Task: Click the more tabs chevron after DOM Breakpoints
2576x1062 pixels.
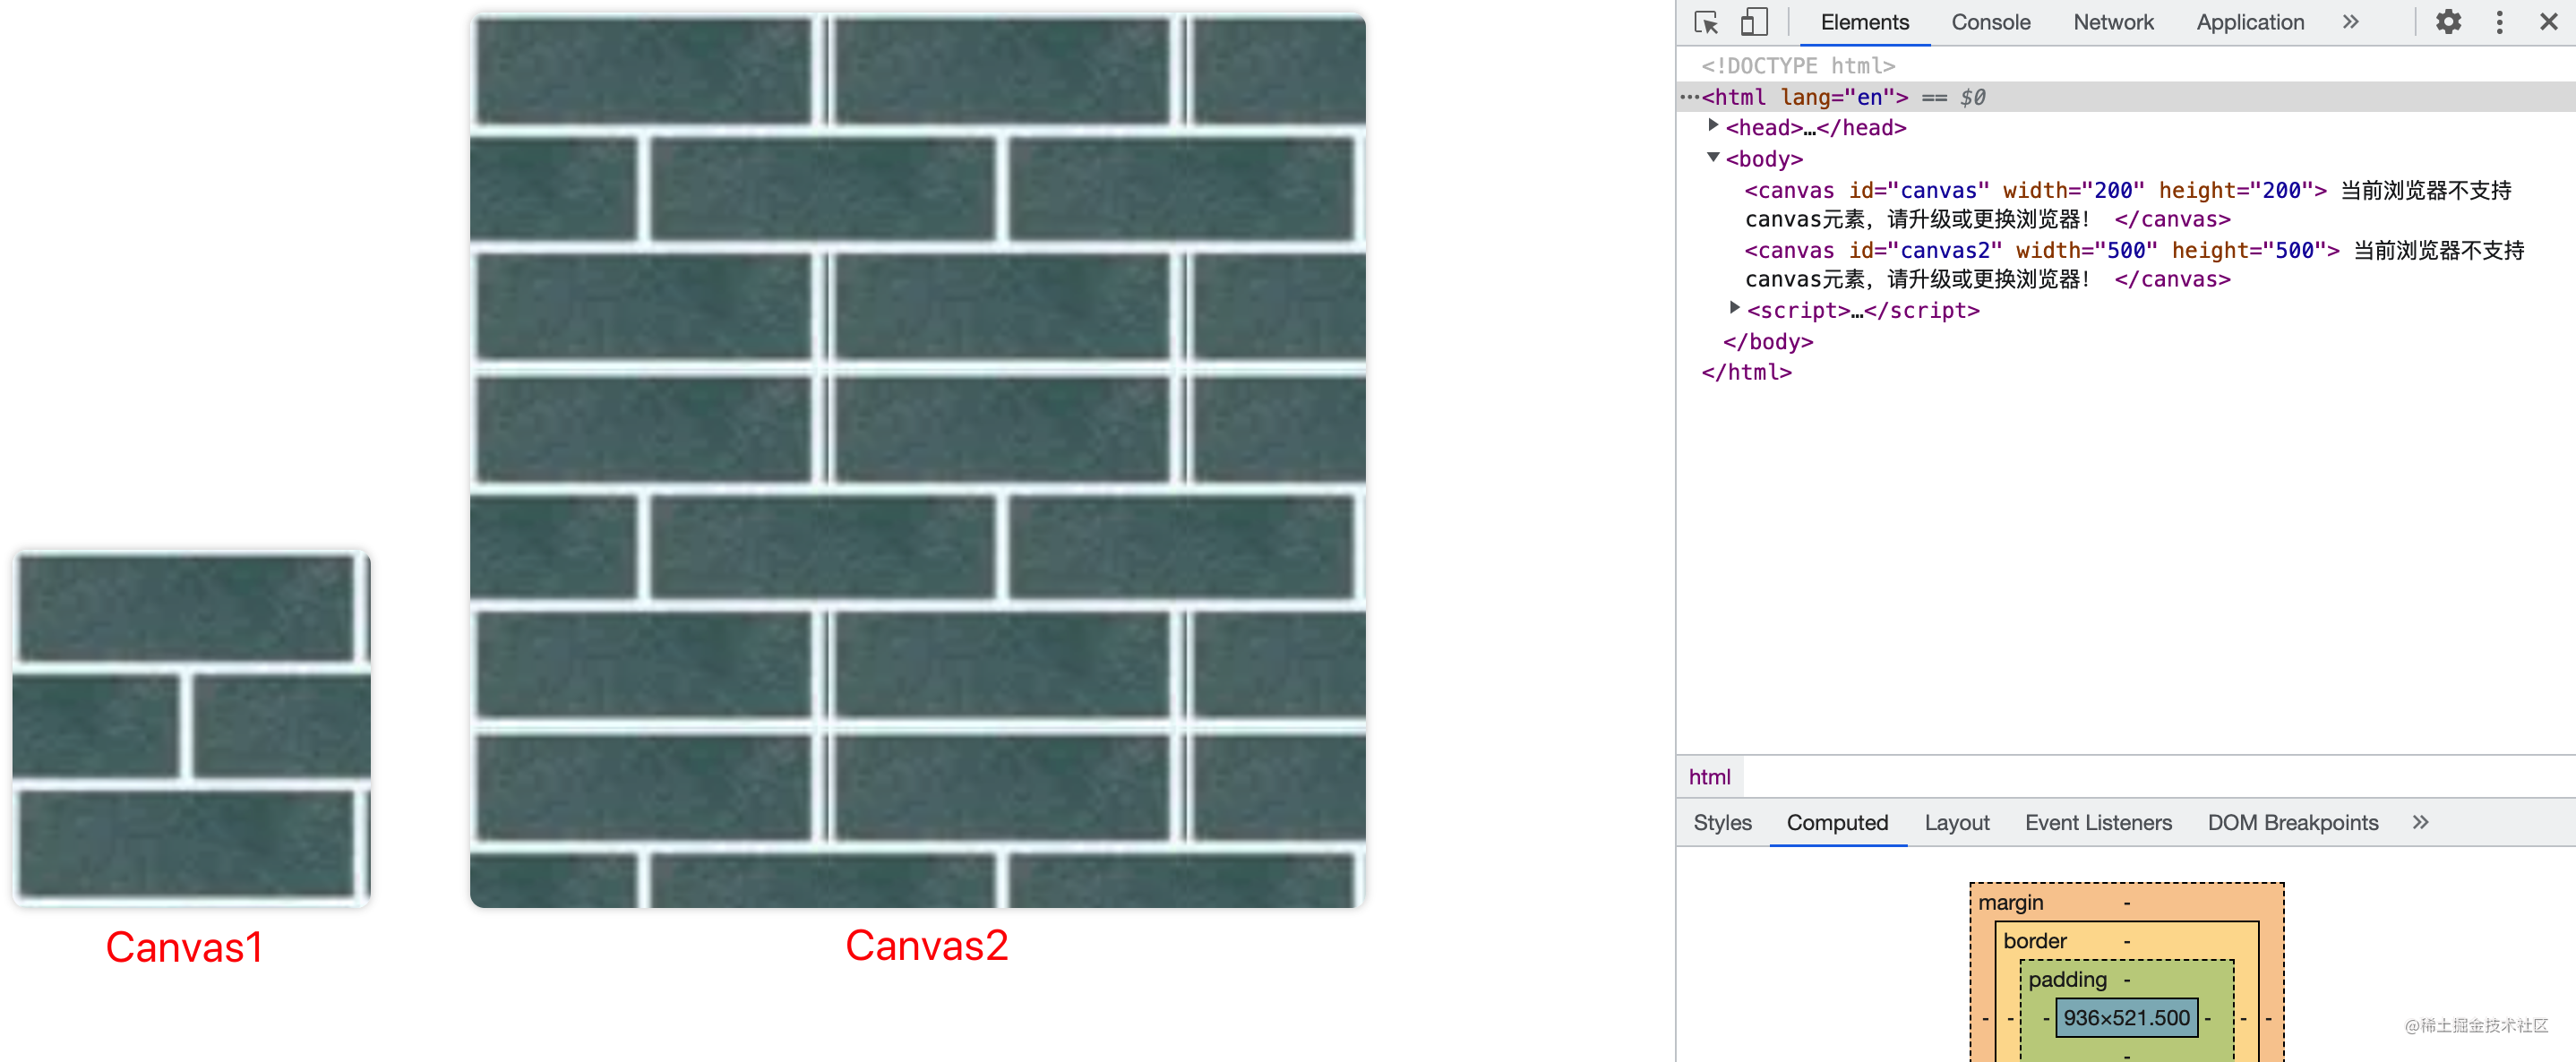Action: [2421, 822]
